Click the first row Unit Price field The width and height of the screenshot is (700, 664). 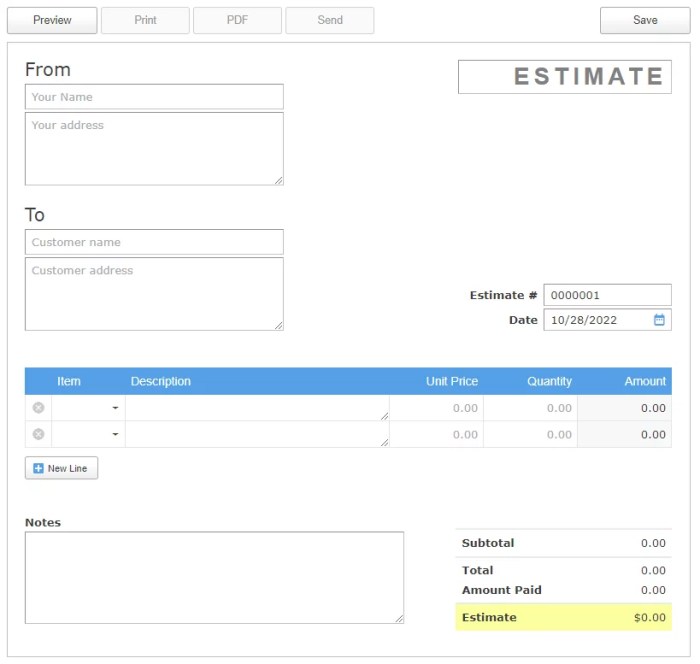(x=436, y=408)
